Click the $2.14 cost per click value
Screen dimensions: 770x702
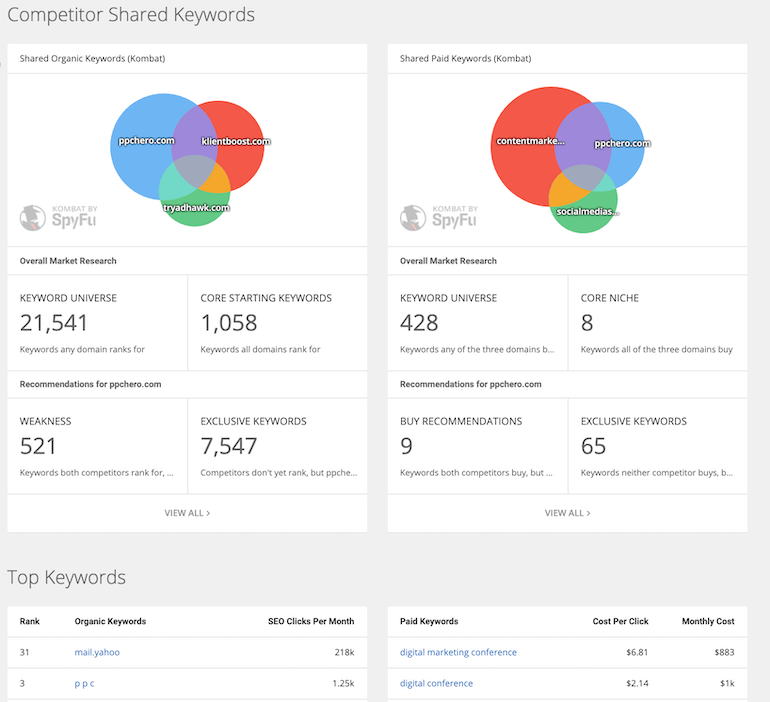tap(637, 683)
